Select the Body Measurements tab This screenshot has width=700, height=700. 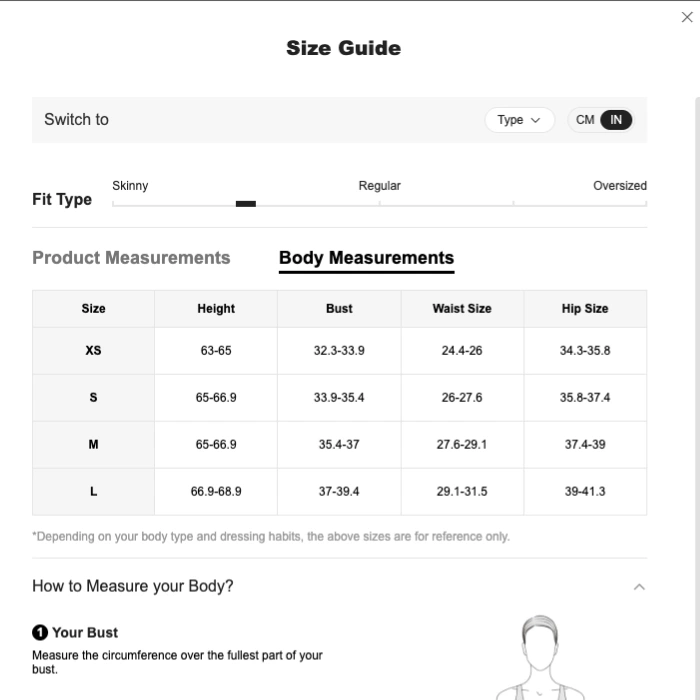(x=367, y=258)
